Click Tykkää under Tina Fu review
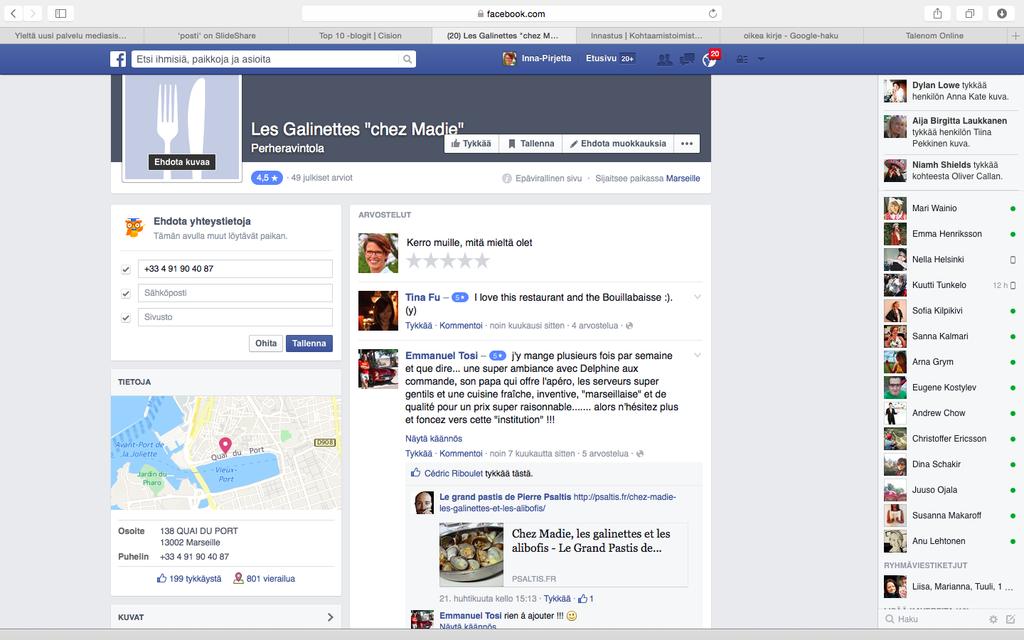The width and height of the screenshot is (1024, 640). [x=419, y=326]
